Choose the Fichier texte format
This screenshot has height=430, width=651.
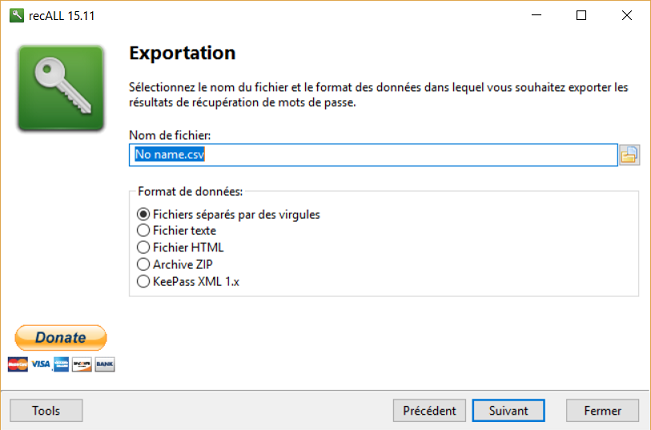[x=144, y=231]
